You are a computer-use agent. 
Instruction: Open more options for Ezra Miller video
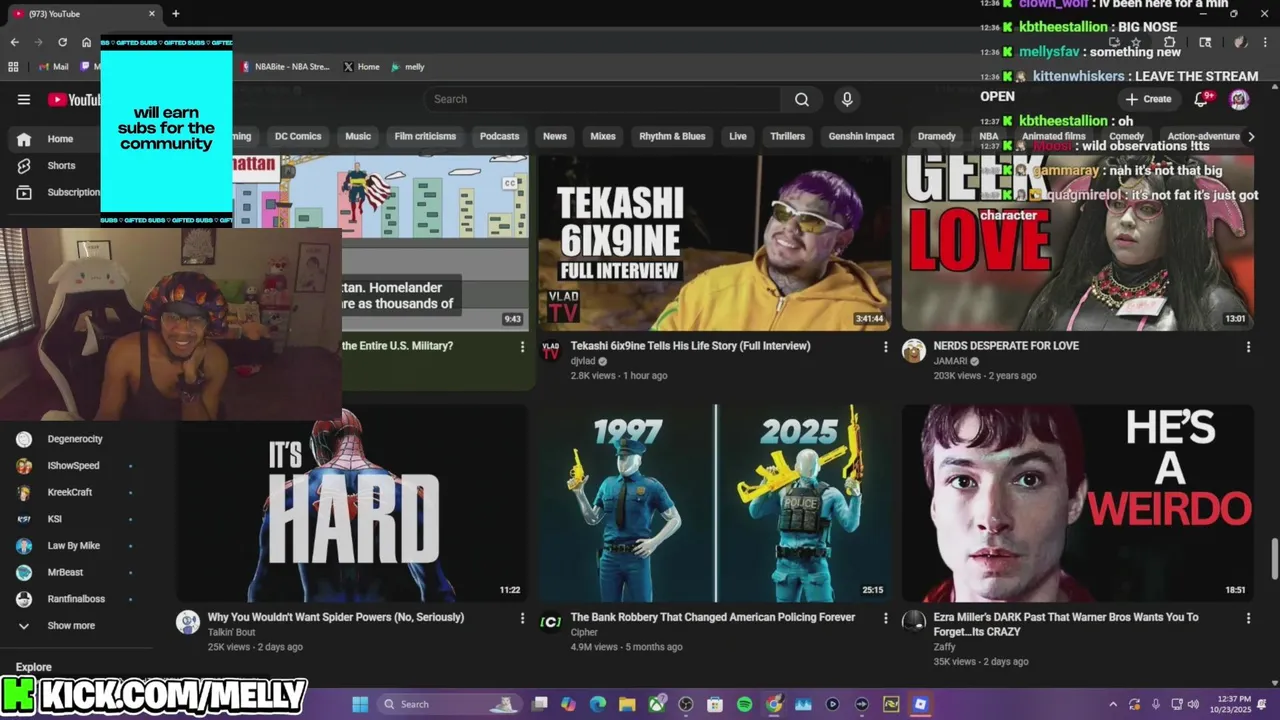pos(1248,618)
